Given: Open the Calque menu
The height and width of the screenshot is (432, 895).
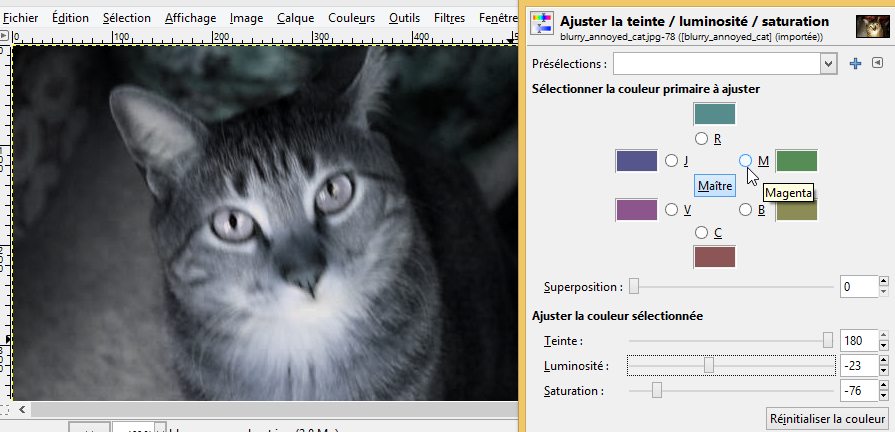Looking at the screenshot, I should click(x=296, y=18).
